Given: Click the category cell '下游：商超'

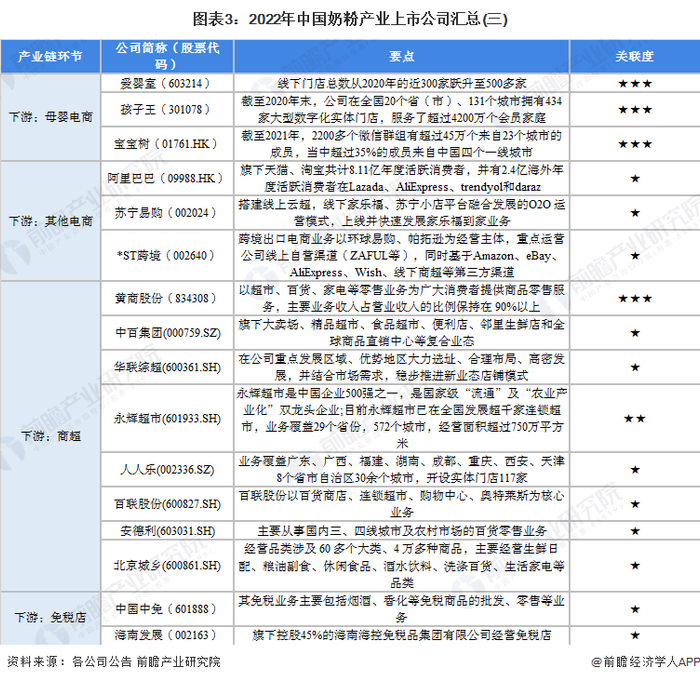Looking at the screenshot, I should 50,436.
